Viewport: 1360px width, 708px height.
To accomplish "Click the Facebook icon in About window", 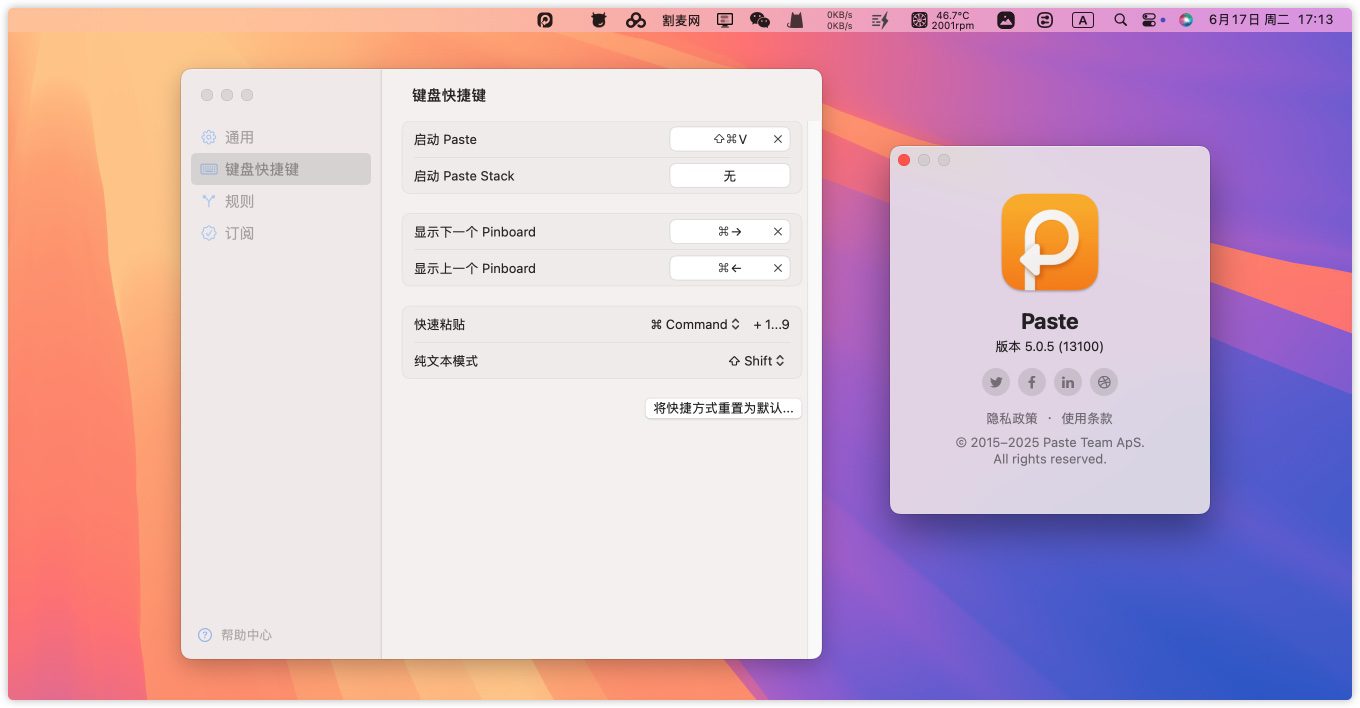I will 1032,382.
